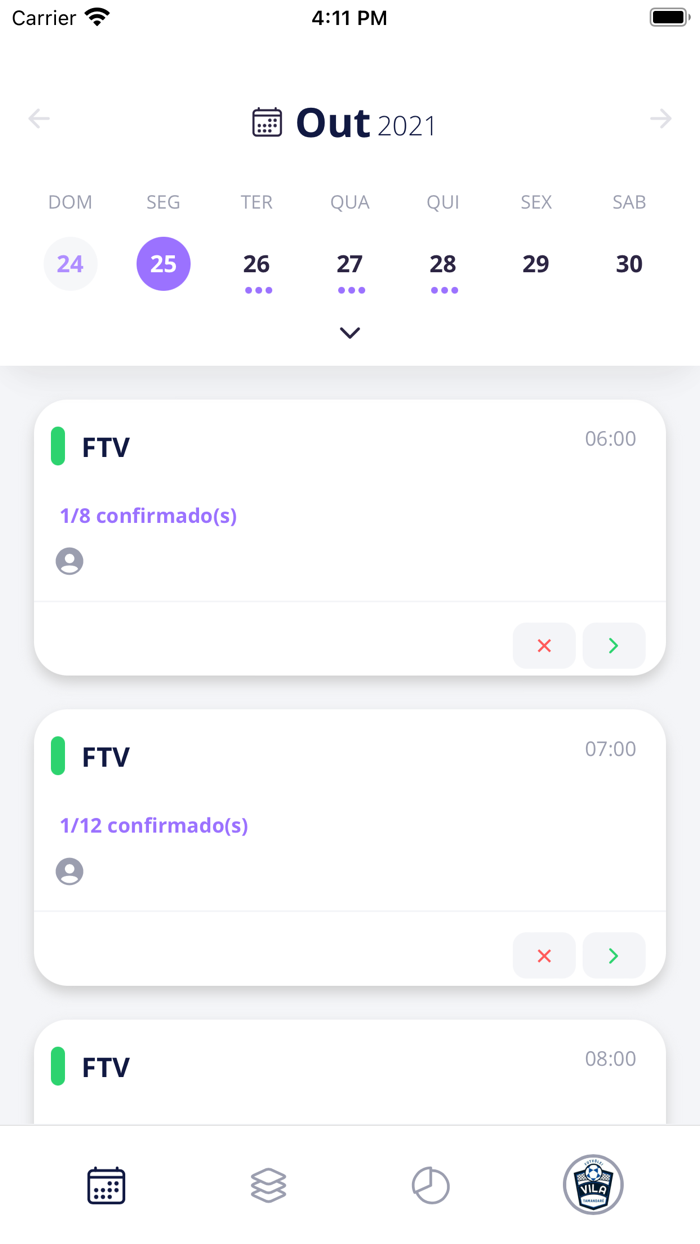Viewport: 700px width, 1244px height.
Task: Tap the 1/12 confirmado(s) link
Action: click(154, 826)
